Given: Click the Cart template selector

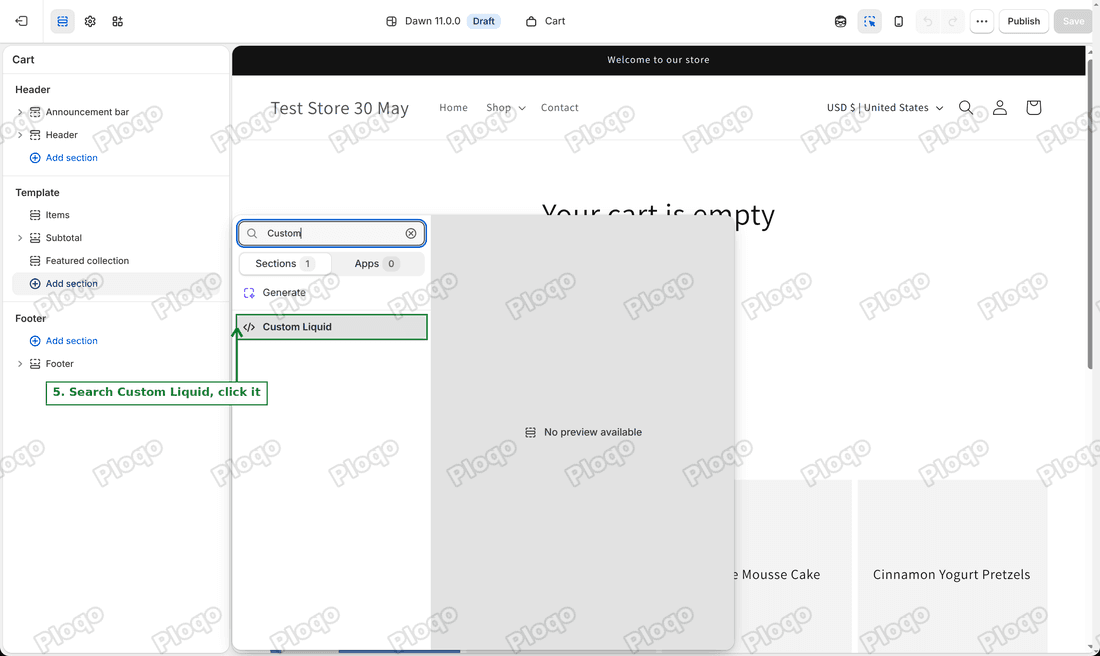Looking at the screenshot, I should click(545, 21).
